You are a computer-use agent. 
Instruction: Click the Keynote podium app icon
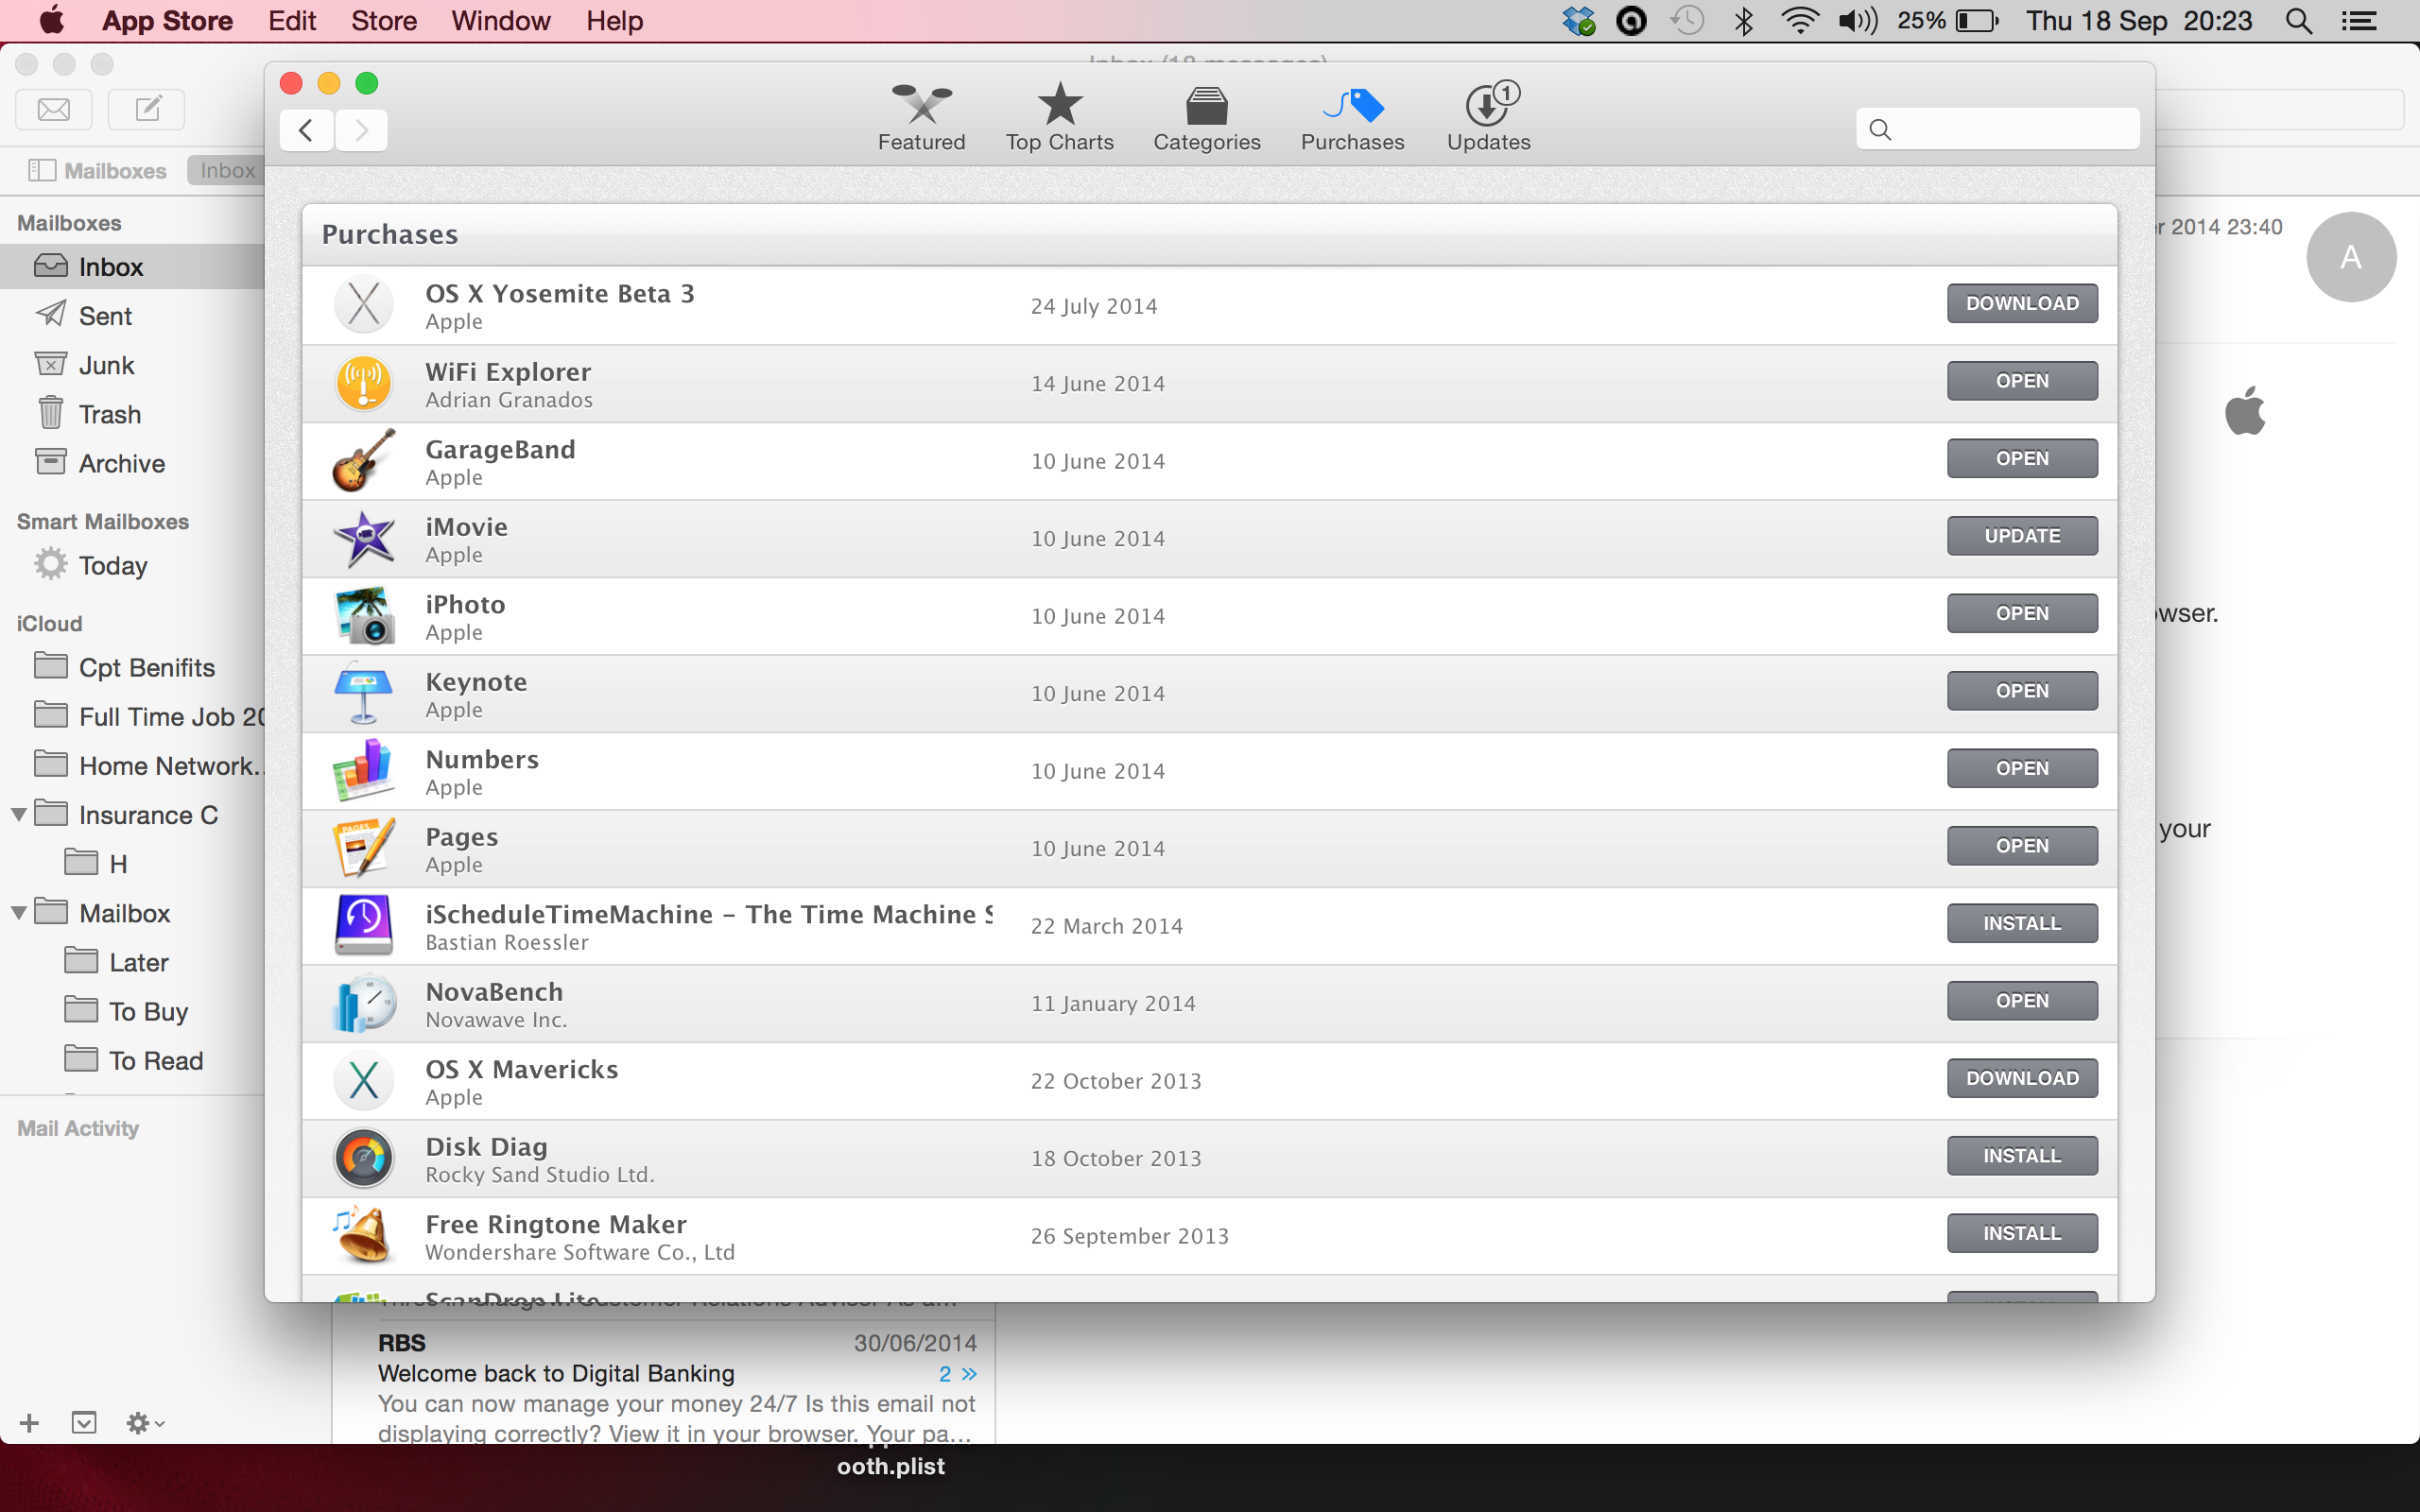[x=364, y=693]
